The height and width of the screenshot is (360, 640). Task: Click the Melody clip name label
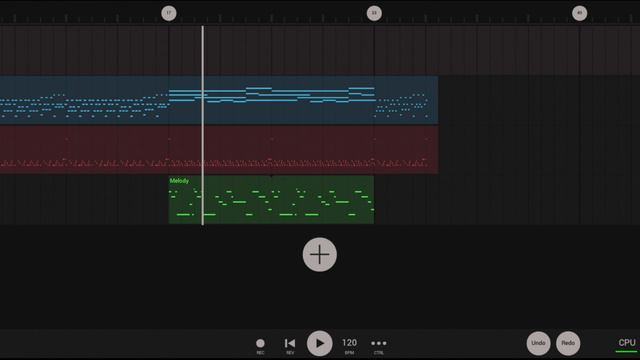(x=179, y=181)
